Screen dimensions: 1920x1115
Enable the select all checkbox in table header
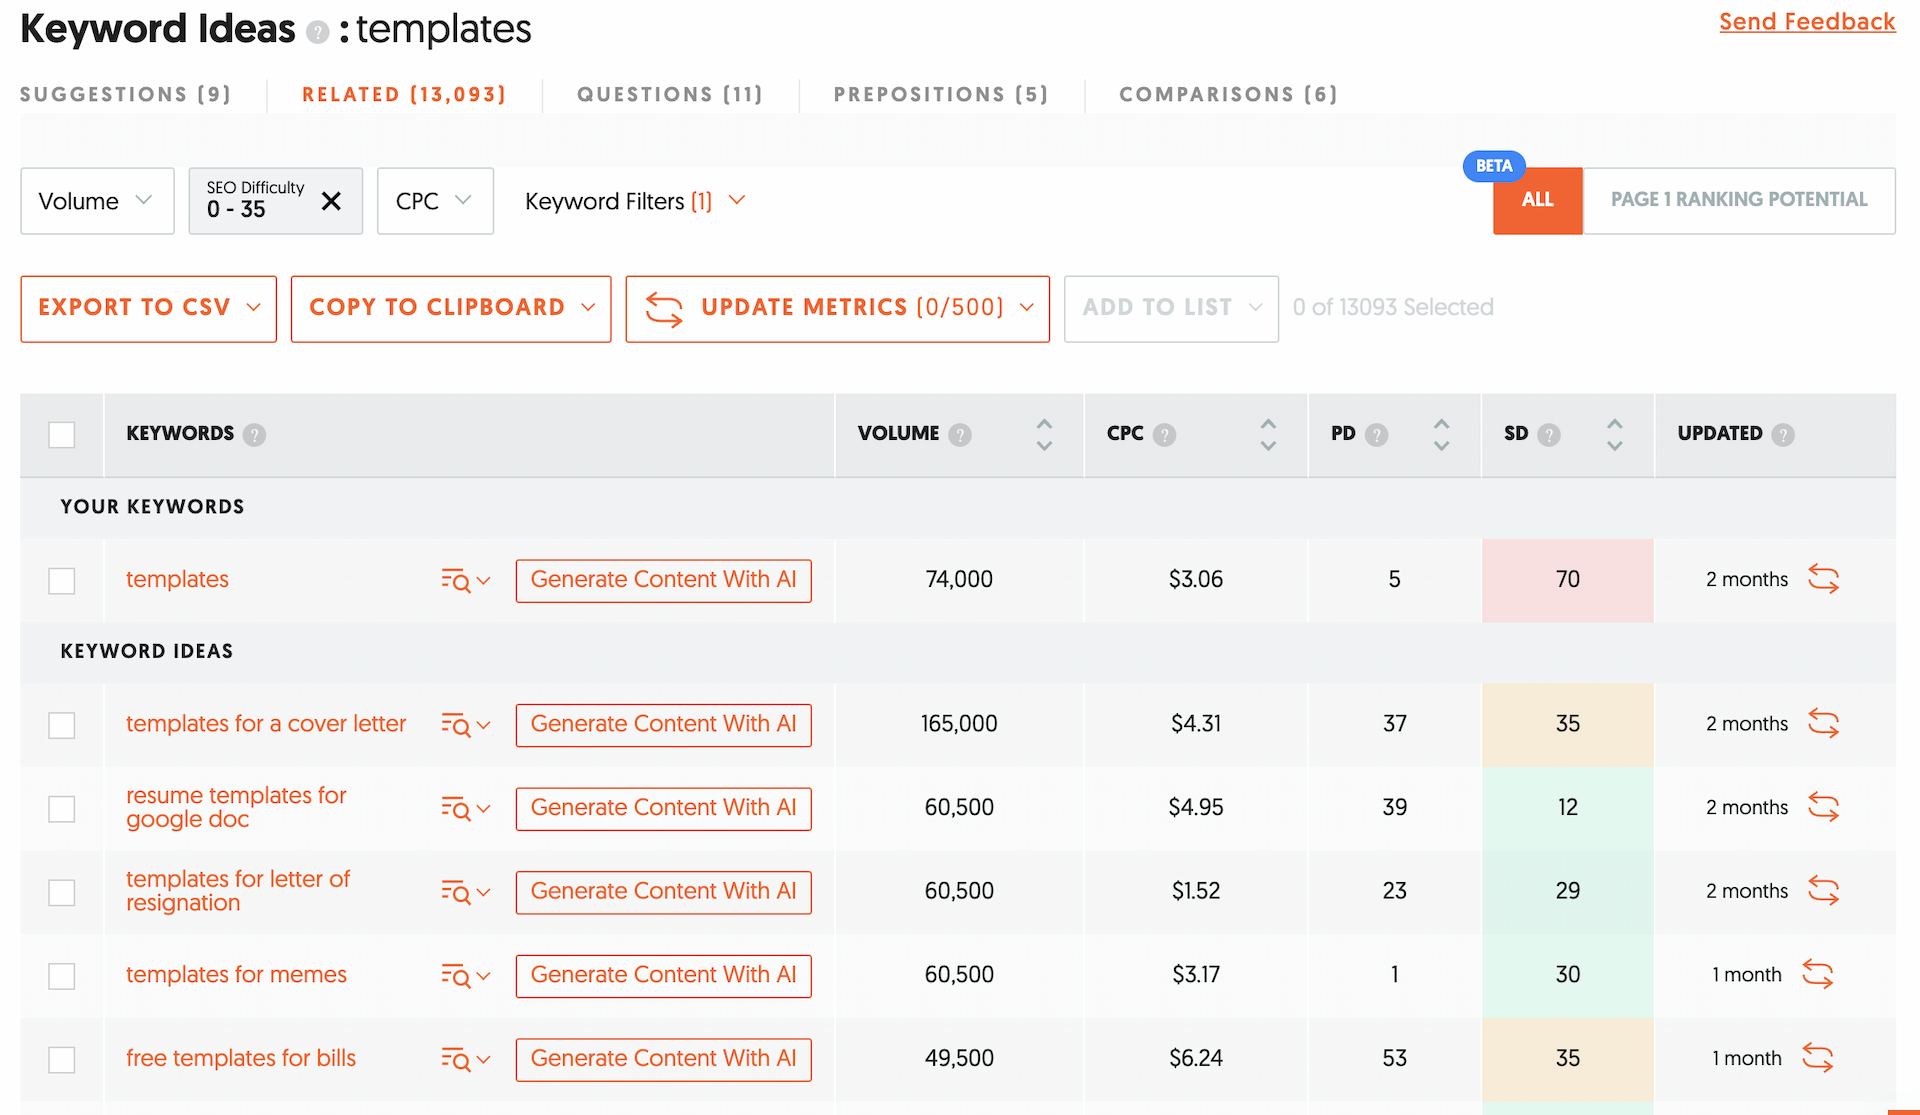64,433
